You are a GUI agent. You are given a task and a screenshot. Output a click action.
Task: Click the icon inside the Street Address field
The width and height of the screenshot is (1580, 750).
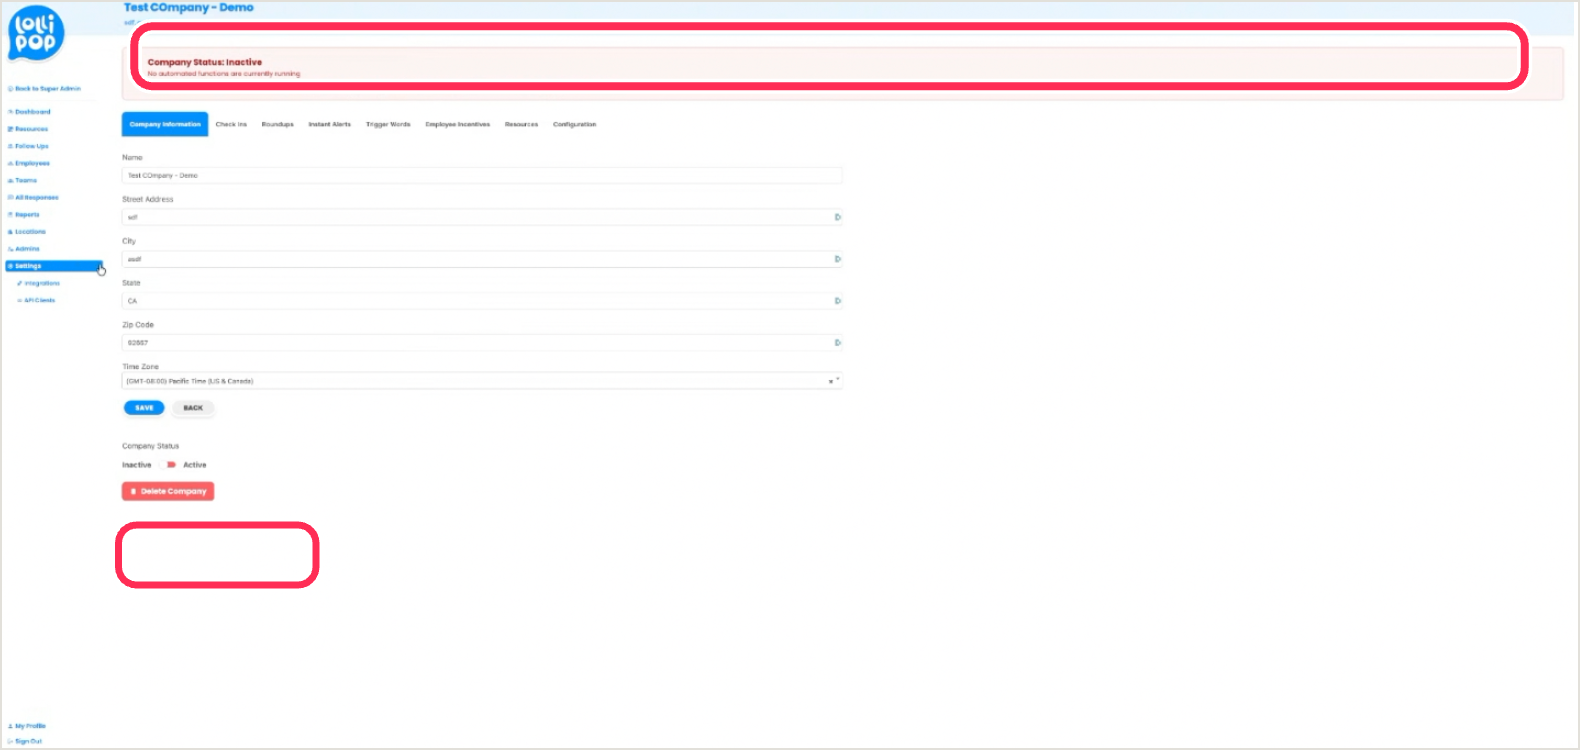pyautogui.click(x=838, y=217)
